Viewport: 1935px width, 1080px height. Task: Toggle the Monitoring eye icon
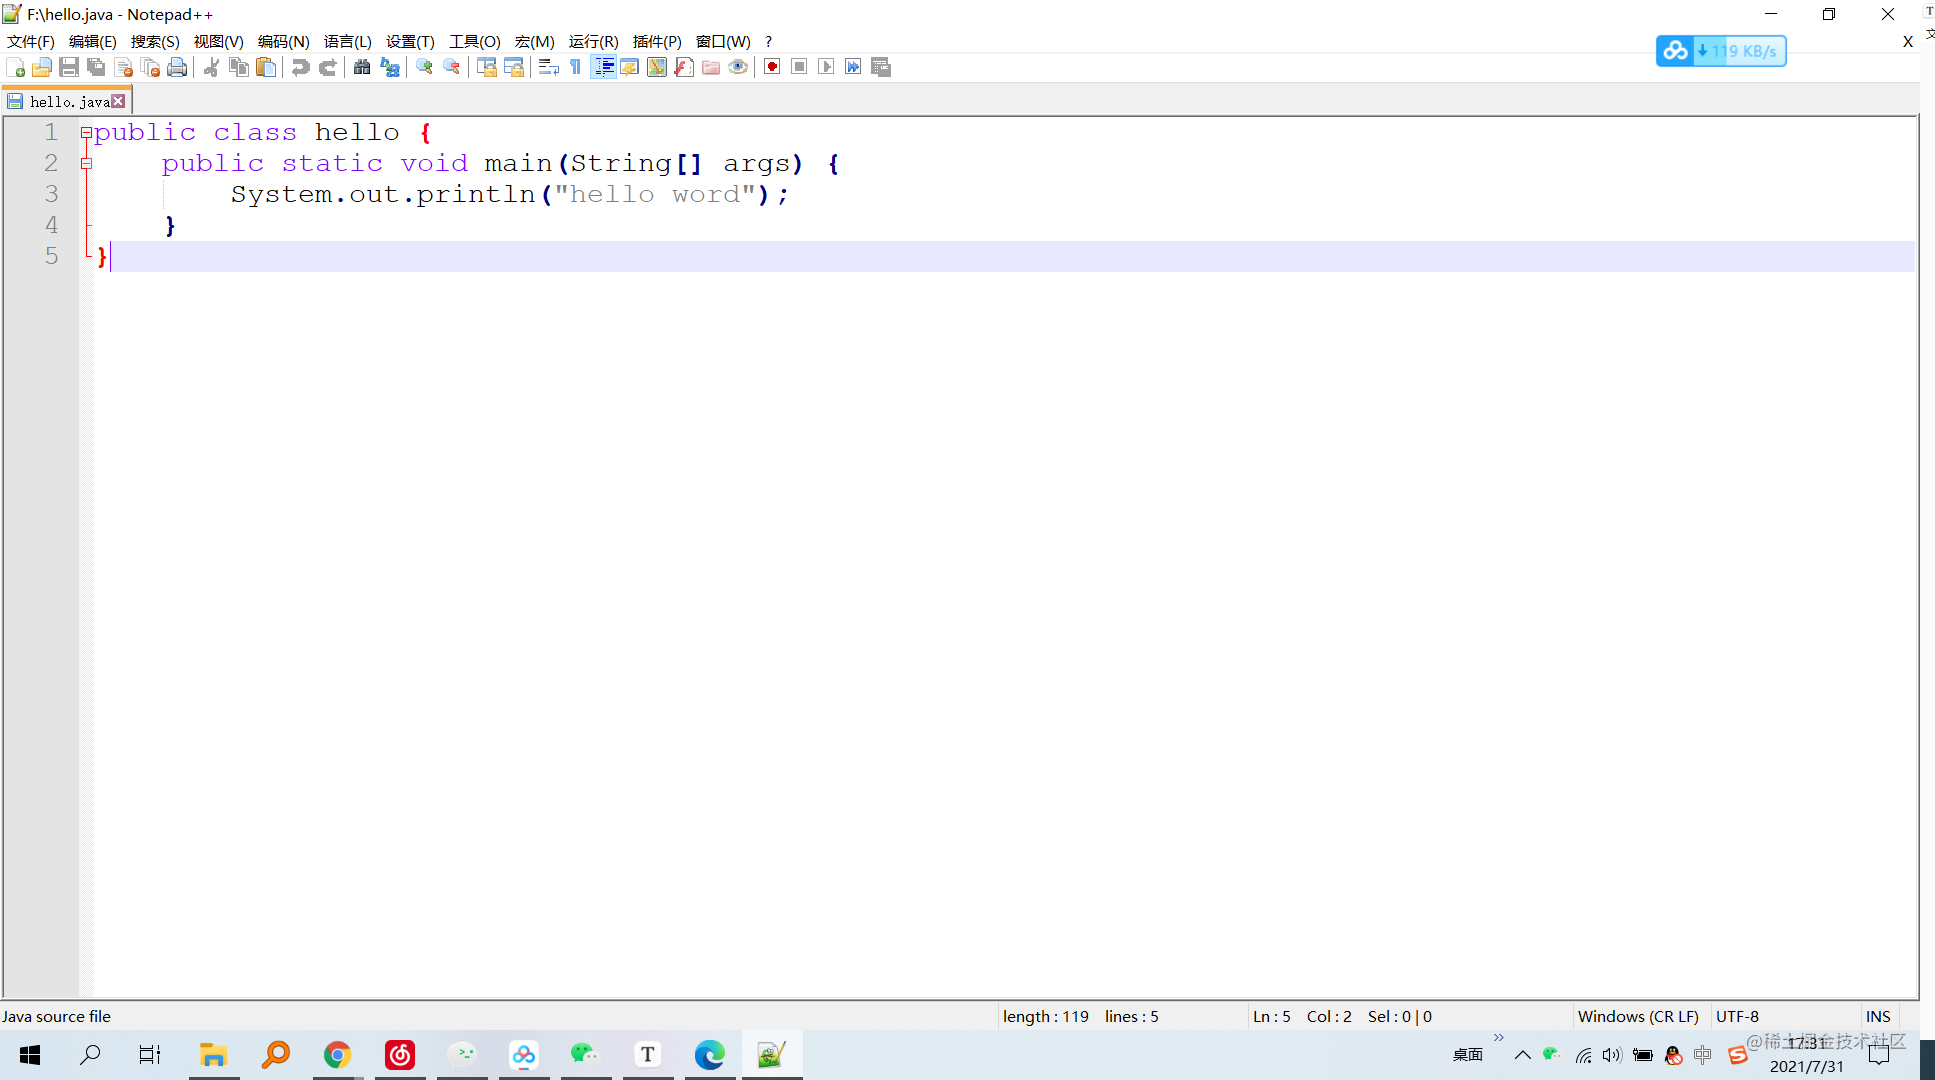click(738, 67)
